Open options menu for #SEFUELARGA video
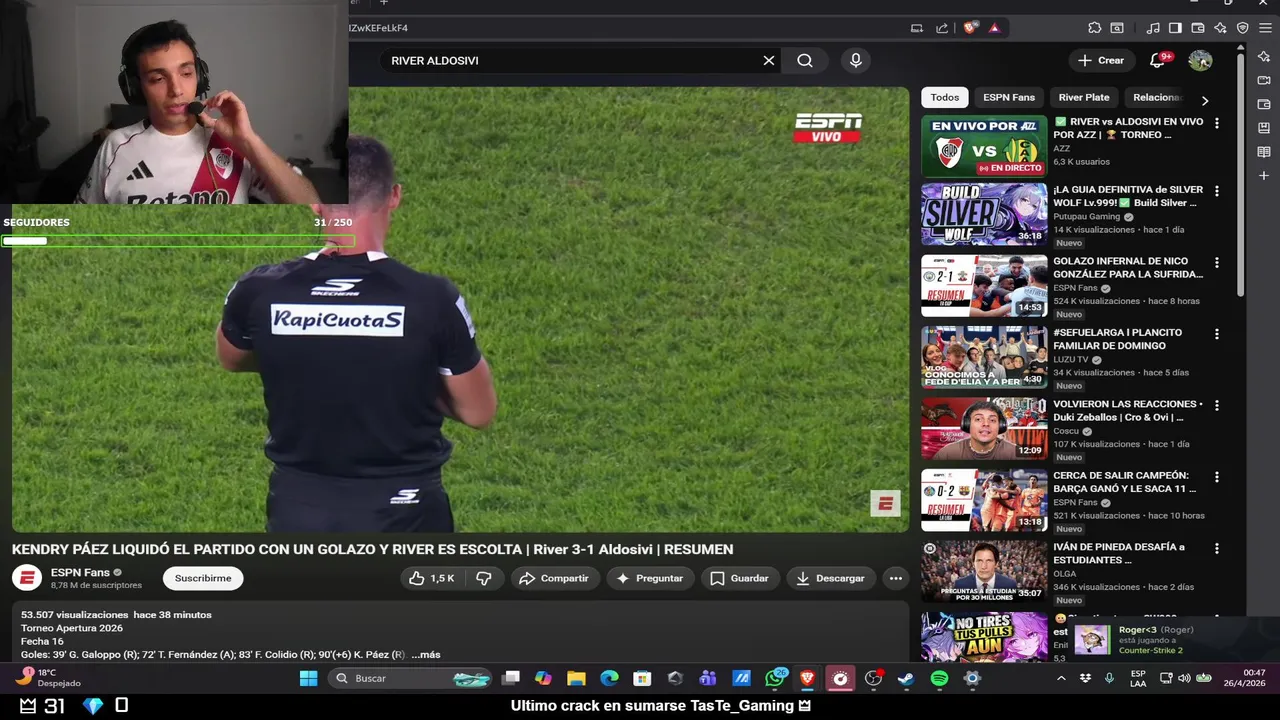This screenshot has width=1280, height=720. pos(1217,334)
